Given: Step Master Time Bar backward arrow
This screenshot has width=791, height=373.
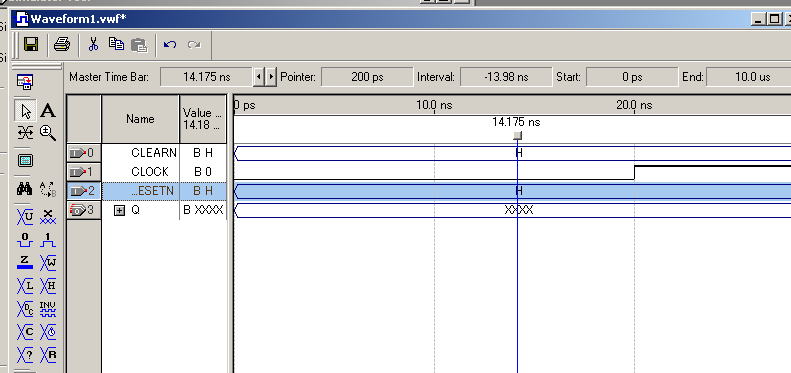Looking at the screenshot, I should point(259,77).
